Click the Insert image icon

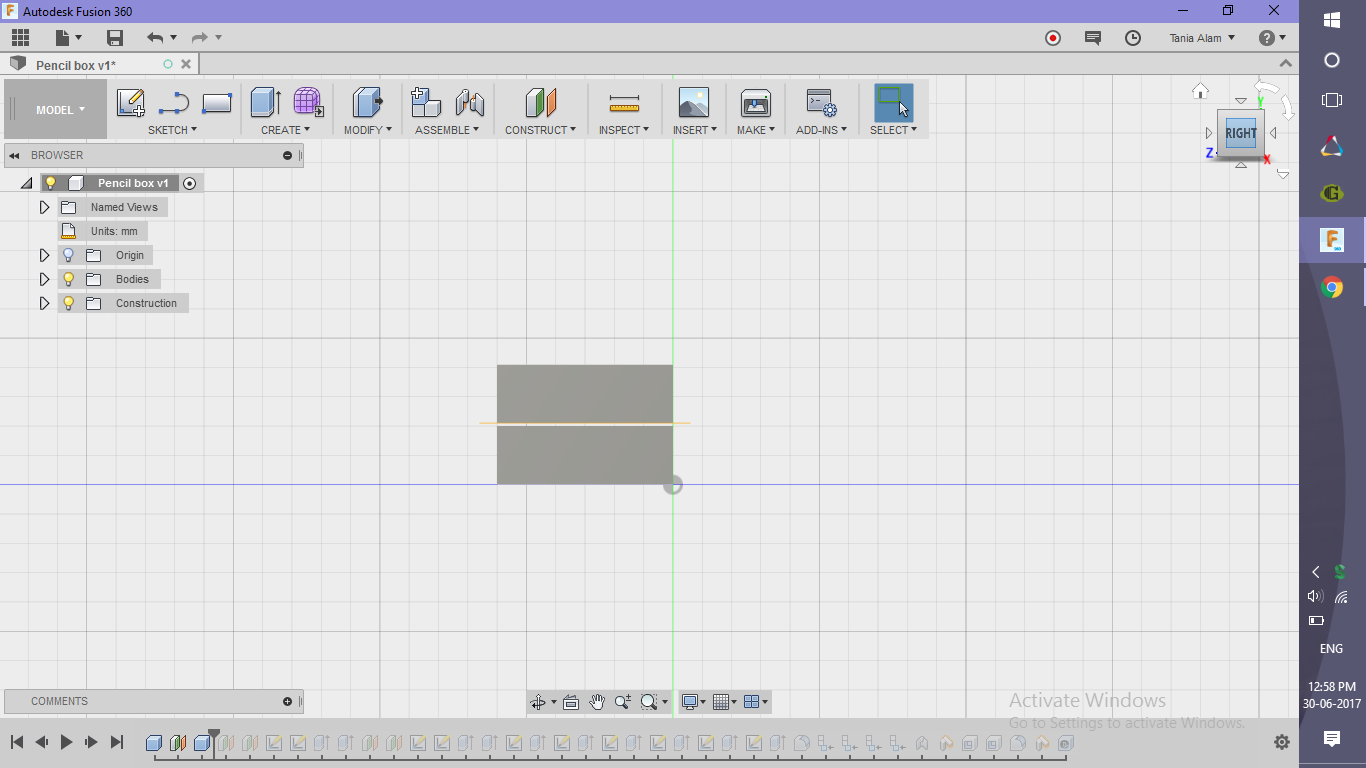(693, 102)
